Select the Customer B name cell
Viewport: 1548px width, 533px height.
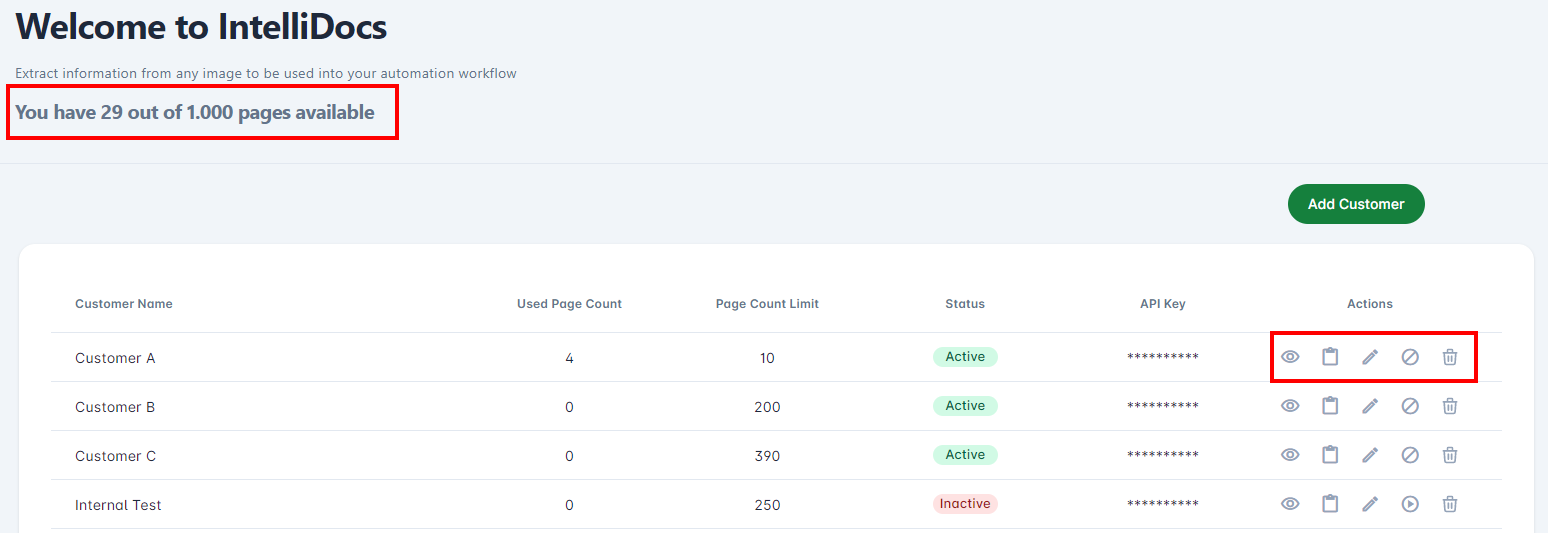coord(115,407)
